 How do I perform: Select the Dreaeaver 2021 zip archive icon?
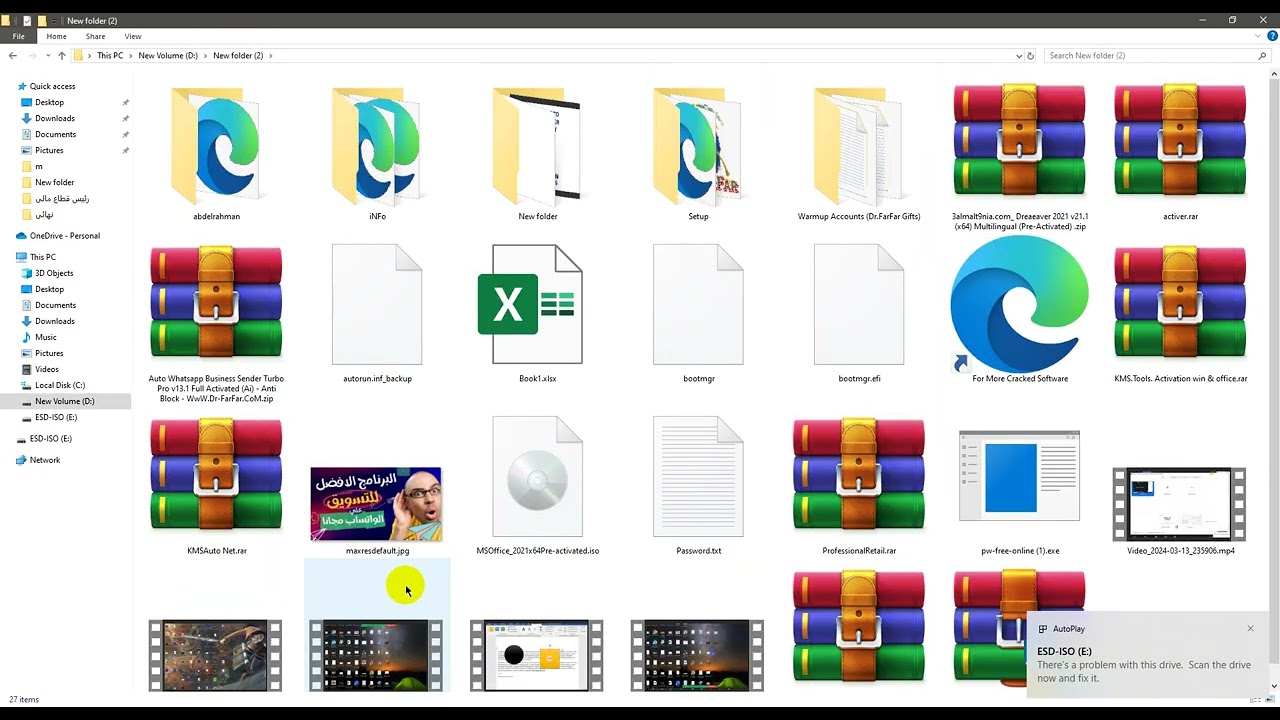click(x=1019, y=140)
